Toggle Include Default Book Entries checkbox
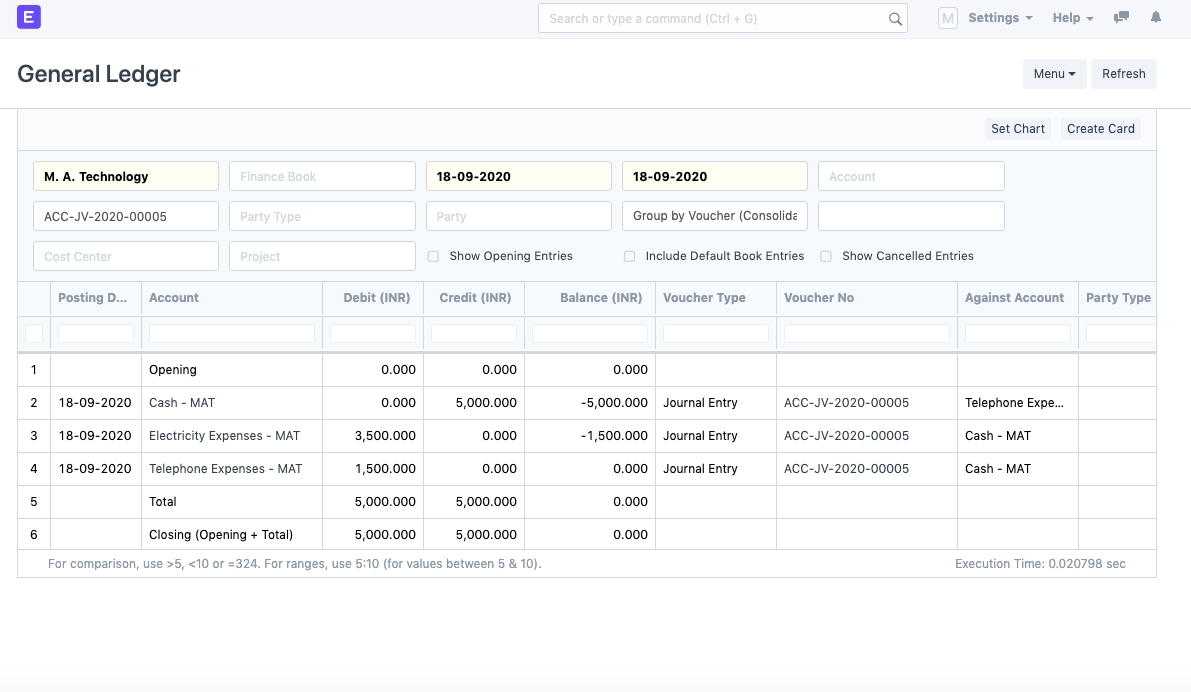This screenshot has width=1191, height=692. pyautogui.click(x=629, y=256)
